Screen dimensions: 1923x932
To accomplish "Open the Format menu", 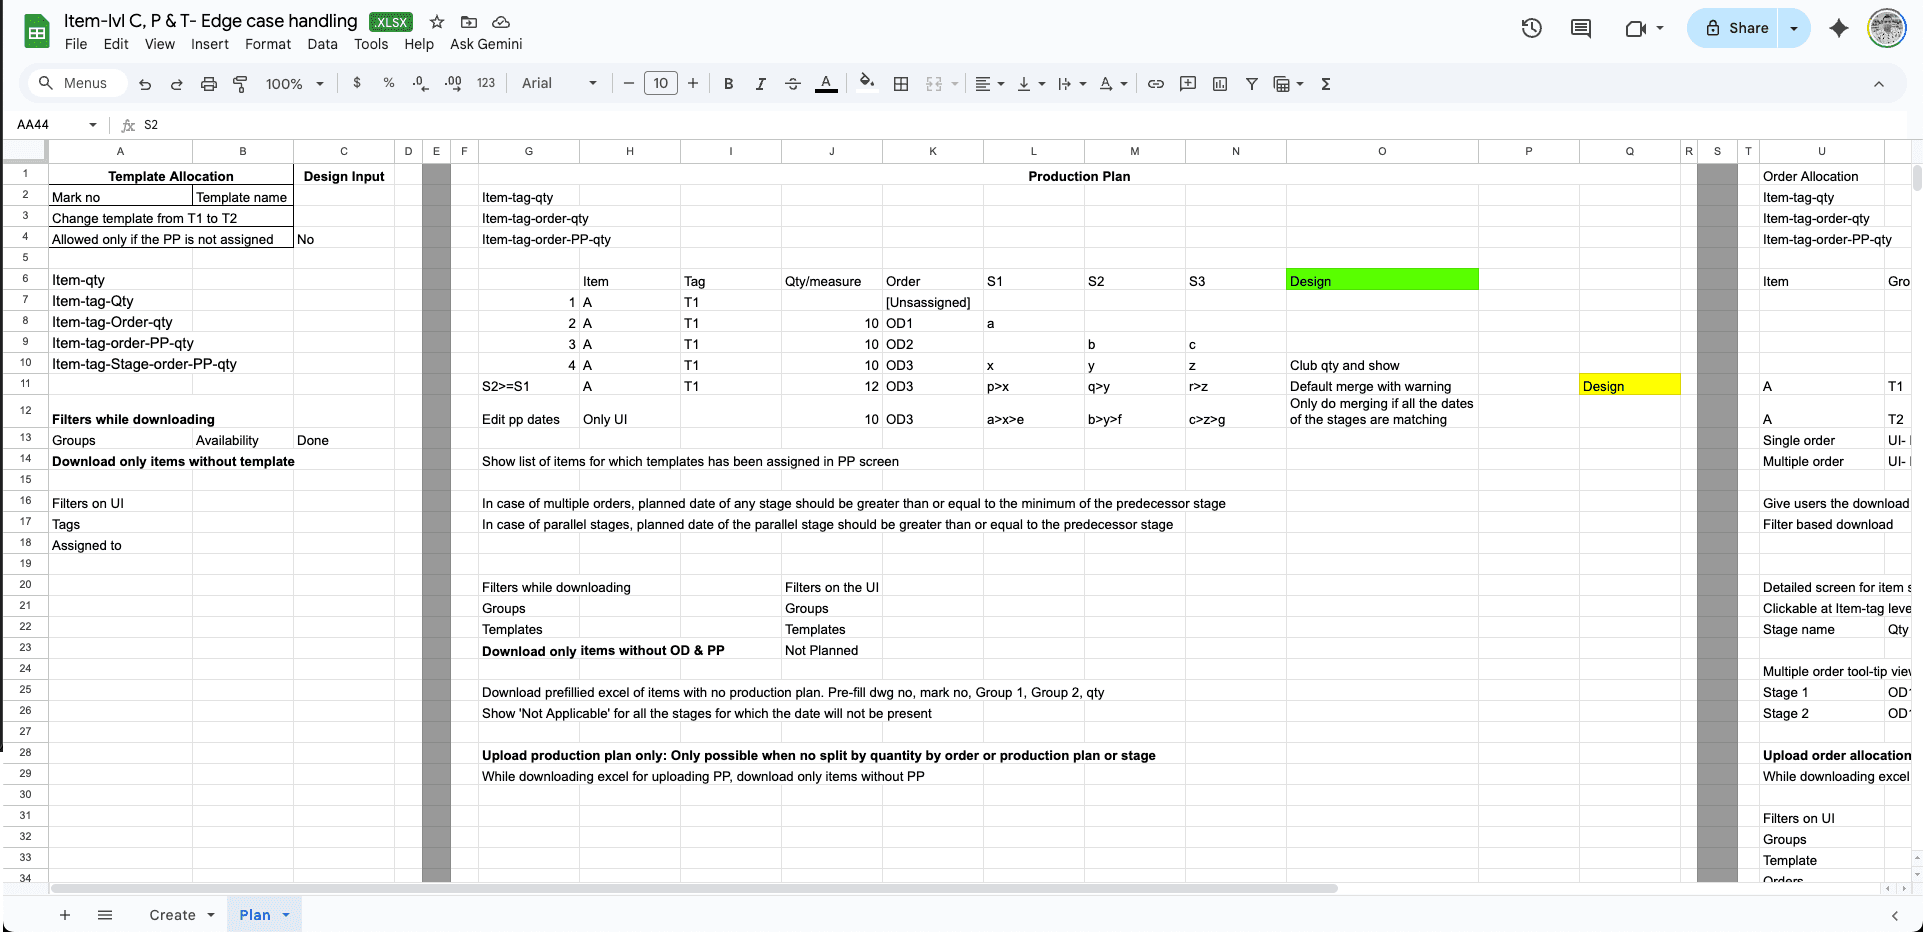I will 268,44.
